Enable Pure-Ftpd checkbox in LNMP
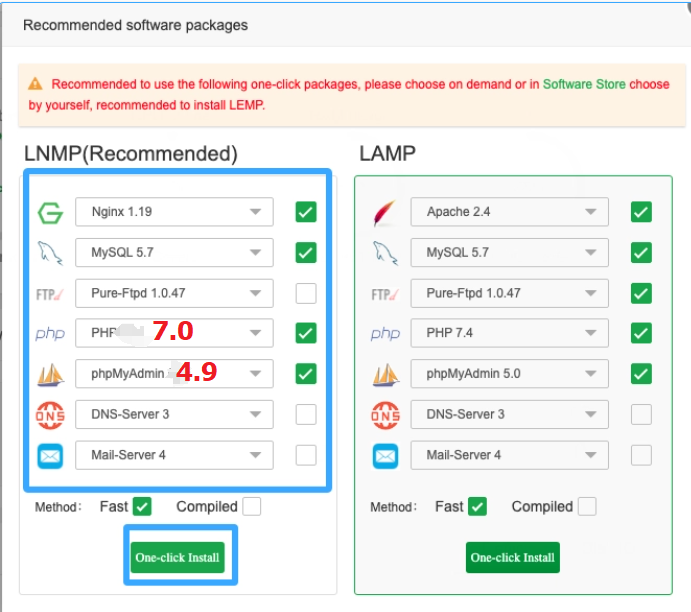 pyautogui.click(x=306, y=293)
